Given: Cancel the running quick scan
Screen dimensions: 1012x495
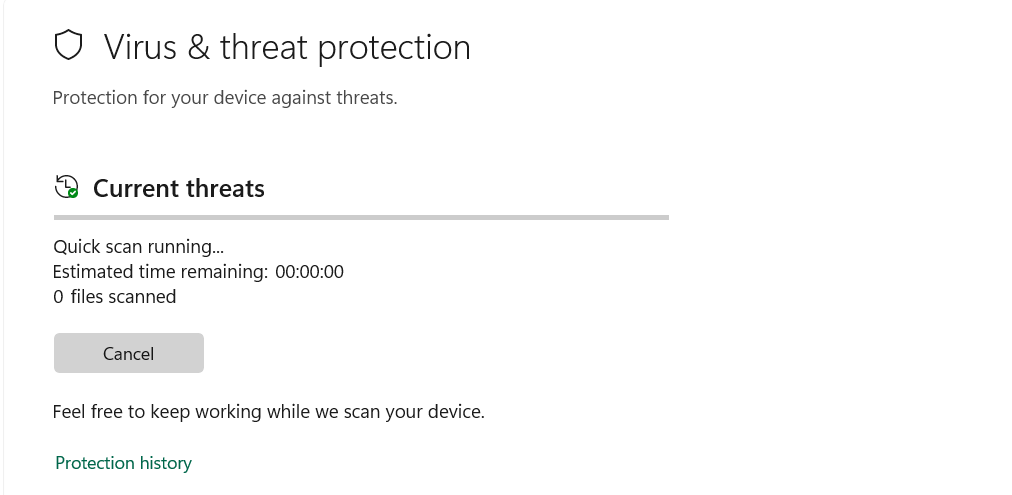Looking at the screenshot, I should (128, 353).
